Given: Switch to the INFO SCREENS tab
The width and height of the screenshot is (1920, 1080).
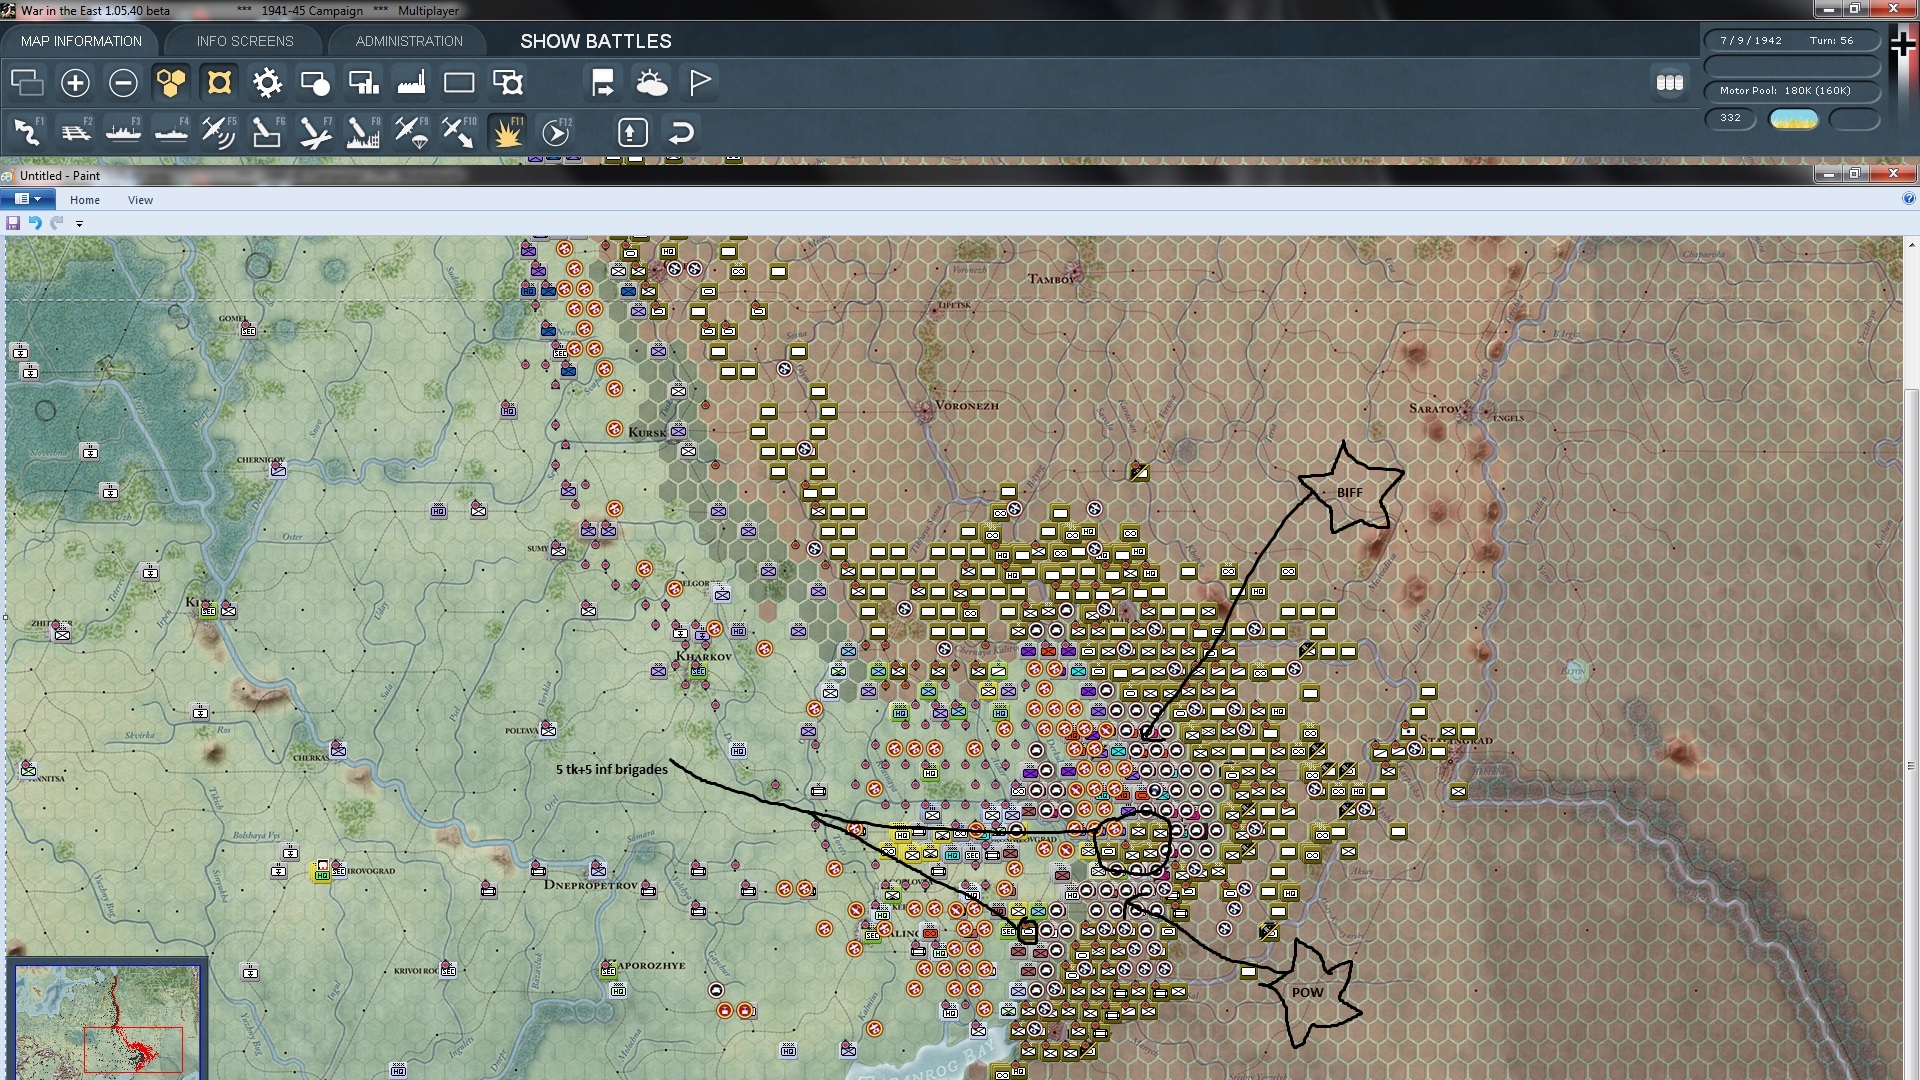Looking at the screenshot, I should coord(245,41).
